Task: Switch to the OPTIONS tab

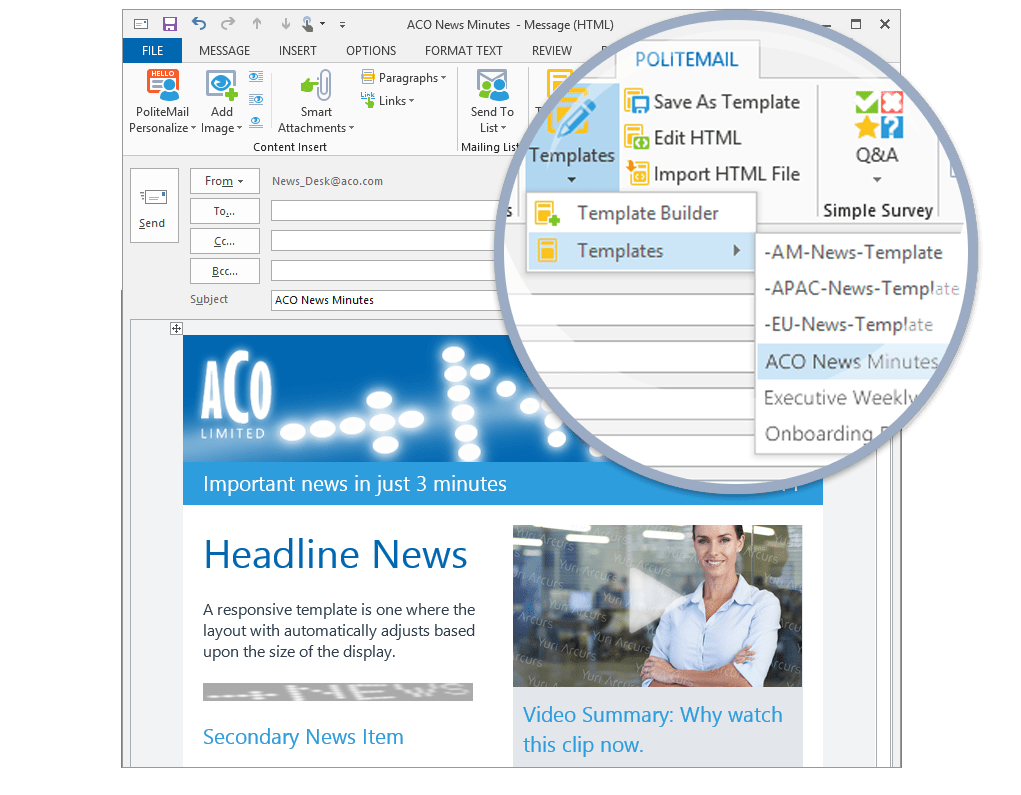Action: coord(371,51)
